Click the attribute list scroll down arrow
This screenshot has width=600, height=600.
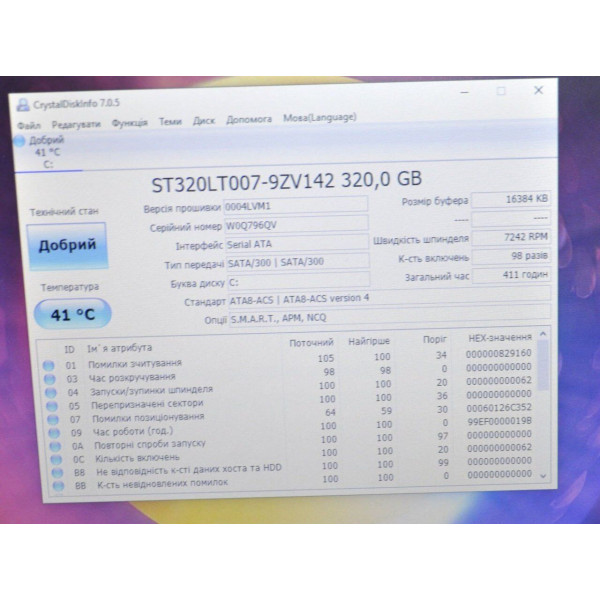[x=543, y=476]
